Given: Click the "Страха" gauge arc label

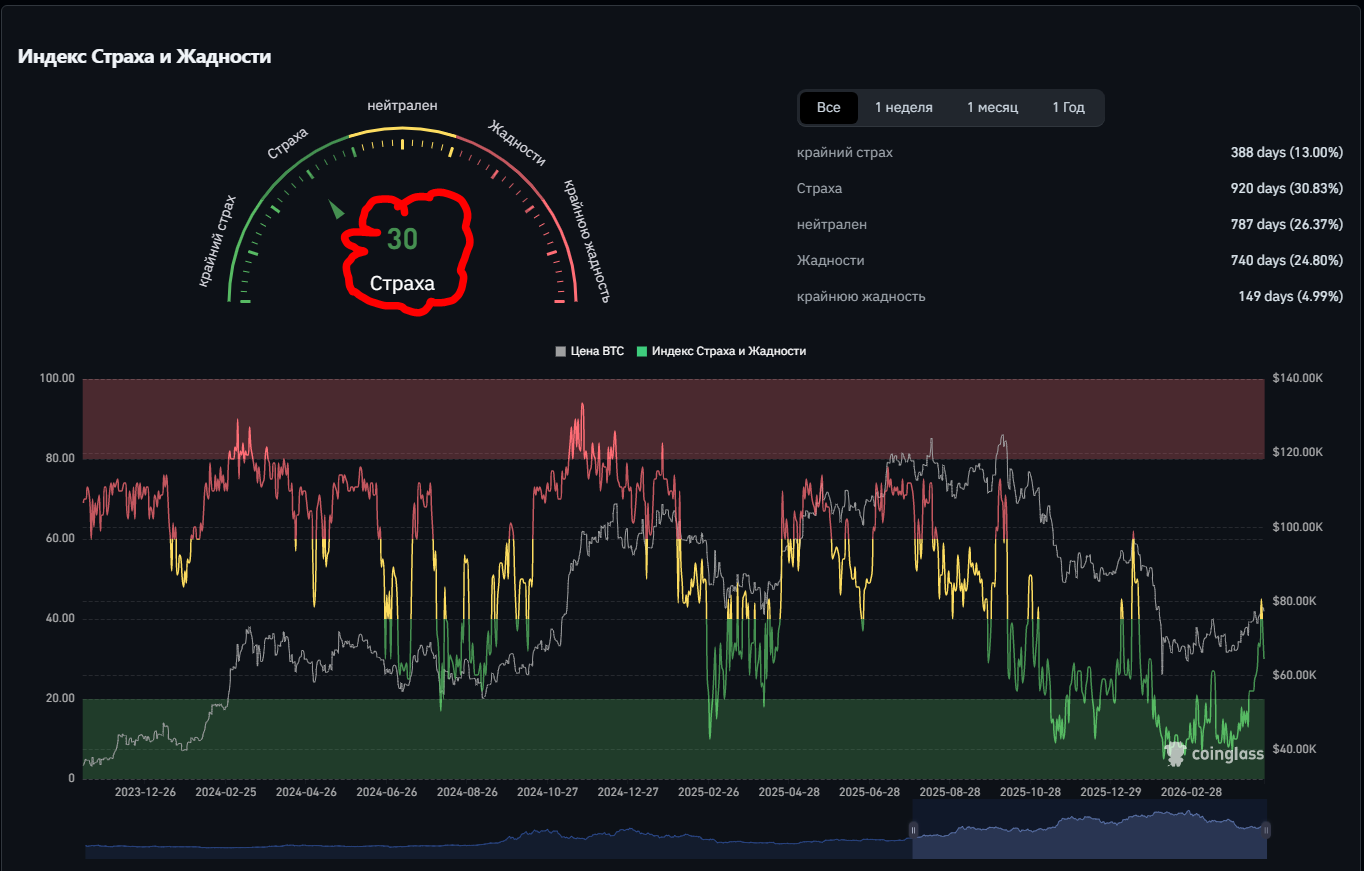Looking at the screenshot, I should [x=287, y=144].
